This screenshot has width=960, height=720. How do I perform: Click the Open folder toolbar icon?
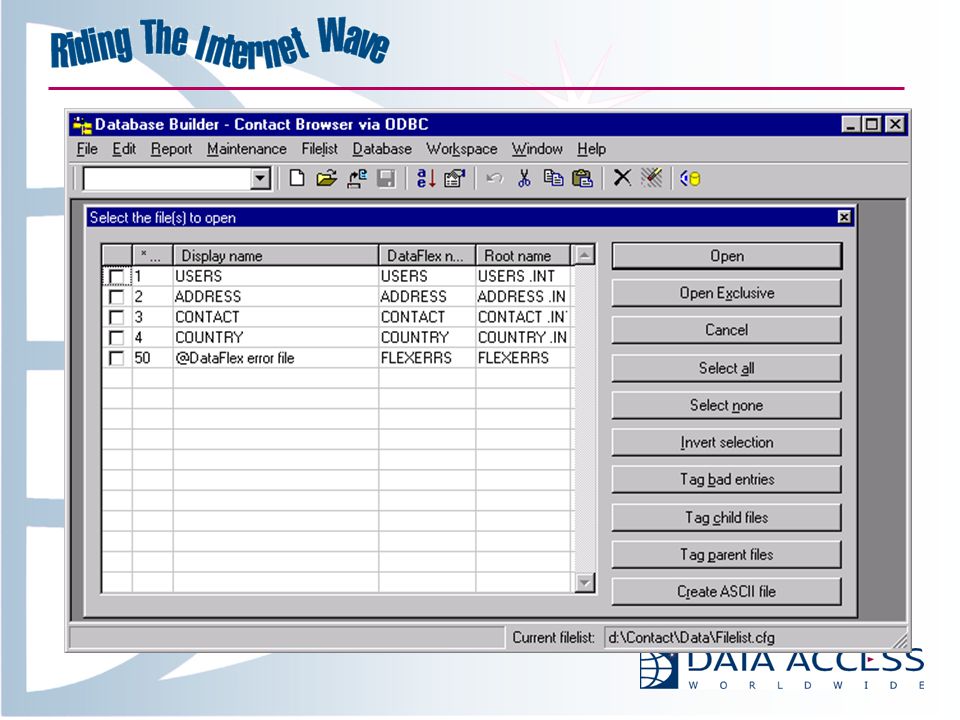pos(326,179)
